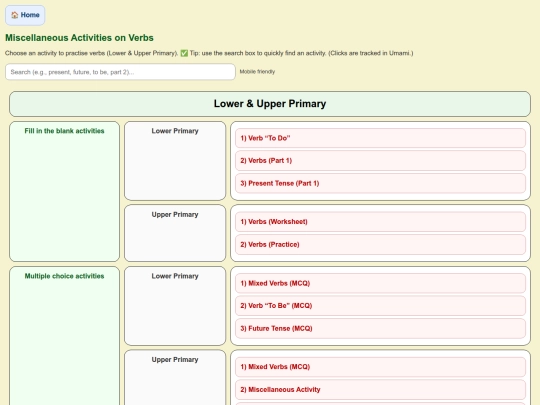
Task: Click the Home button
Action: 25,15
